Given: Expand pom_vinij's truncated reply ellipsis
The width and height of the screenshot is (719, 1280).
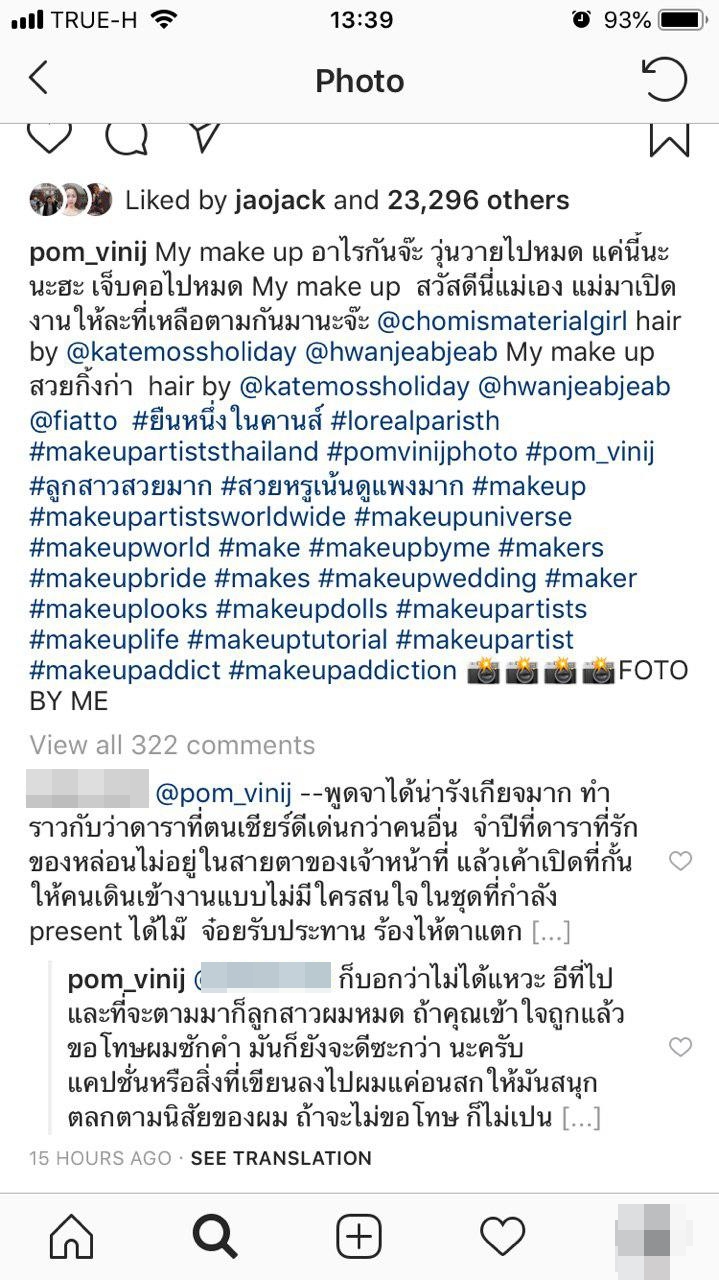Looking at the screenshot, I should click(581, 1117).
